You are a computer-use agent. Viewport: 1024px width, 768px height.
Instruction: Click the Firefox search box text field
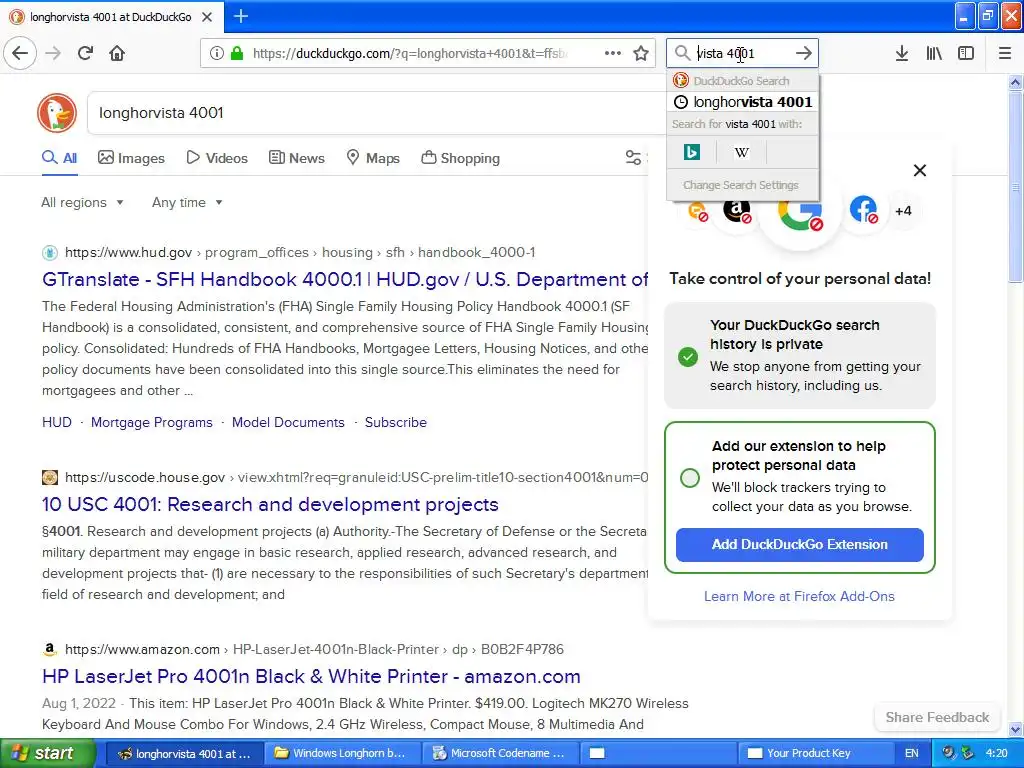click(x=743, y=54)
